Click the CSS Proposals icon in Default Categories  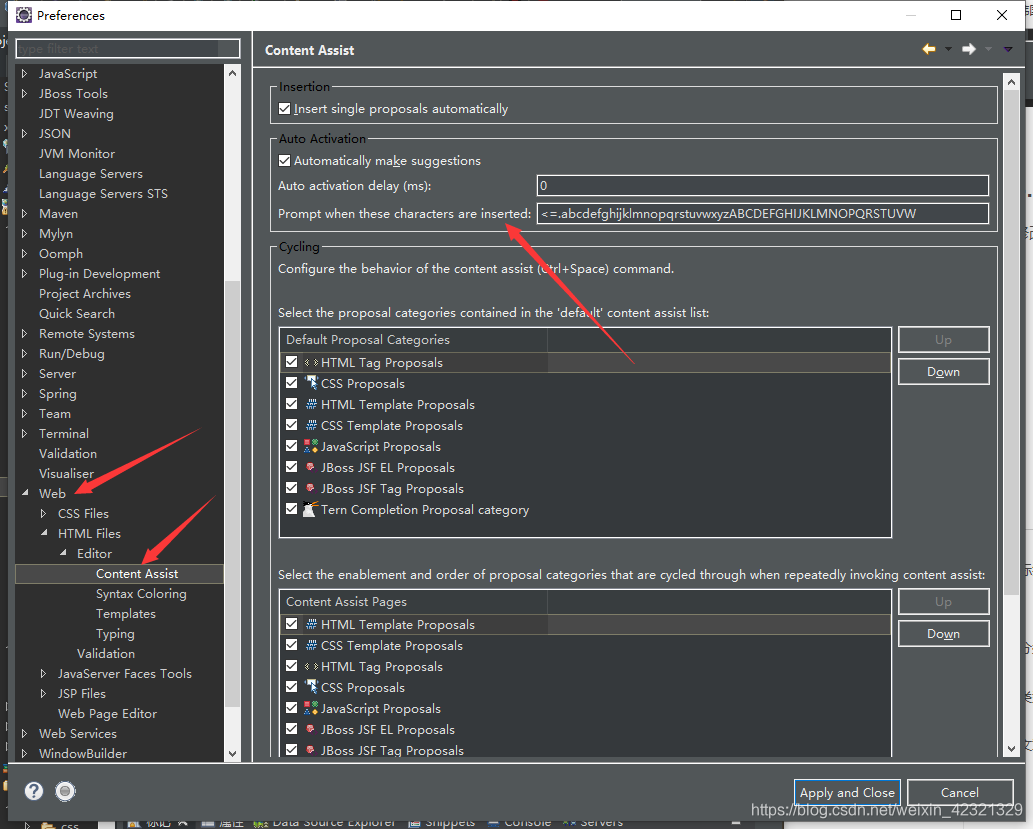point(311,383)
